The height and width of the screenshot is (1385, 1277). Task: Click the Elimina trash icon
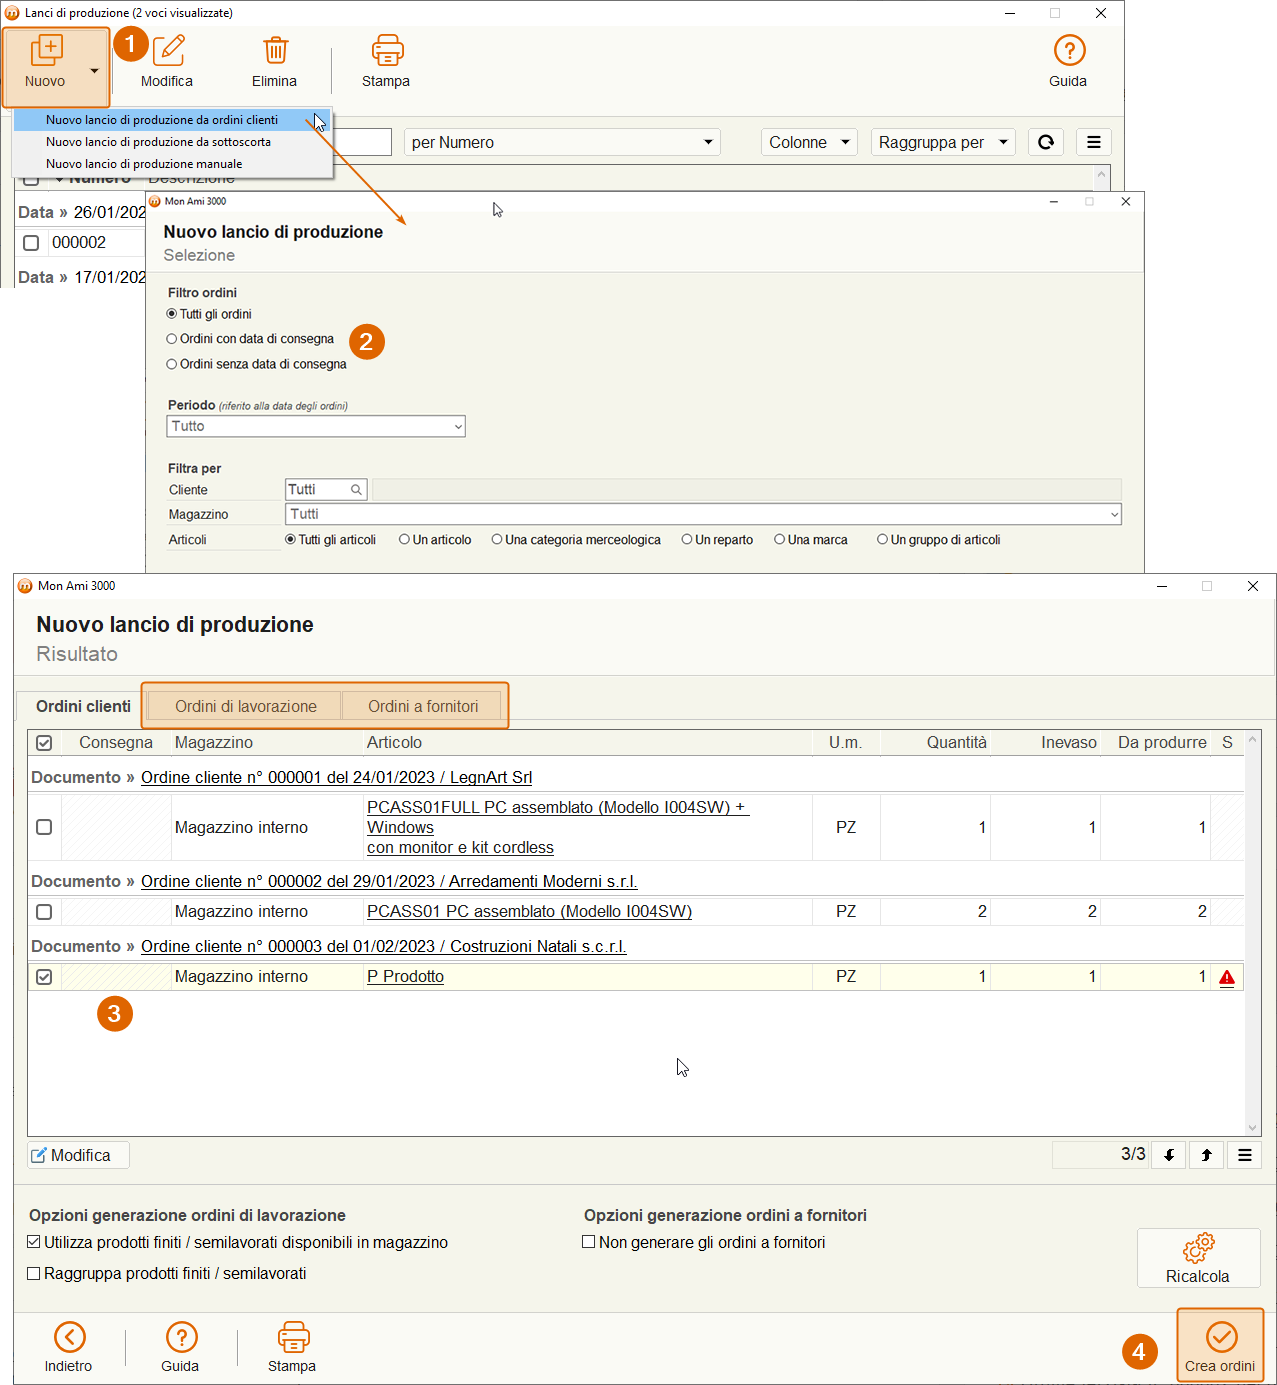click(275, 51)
